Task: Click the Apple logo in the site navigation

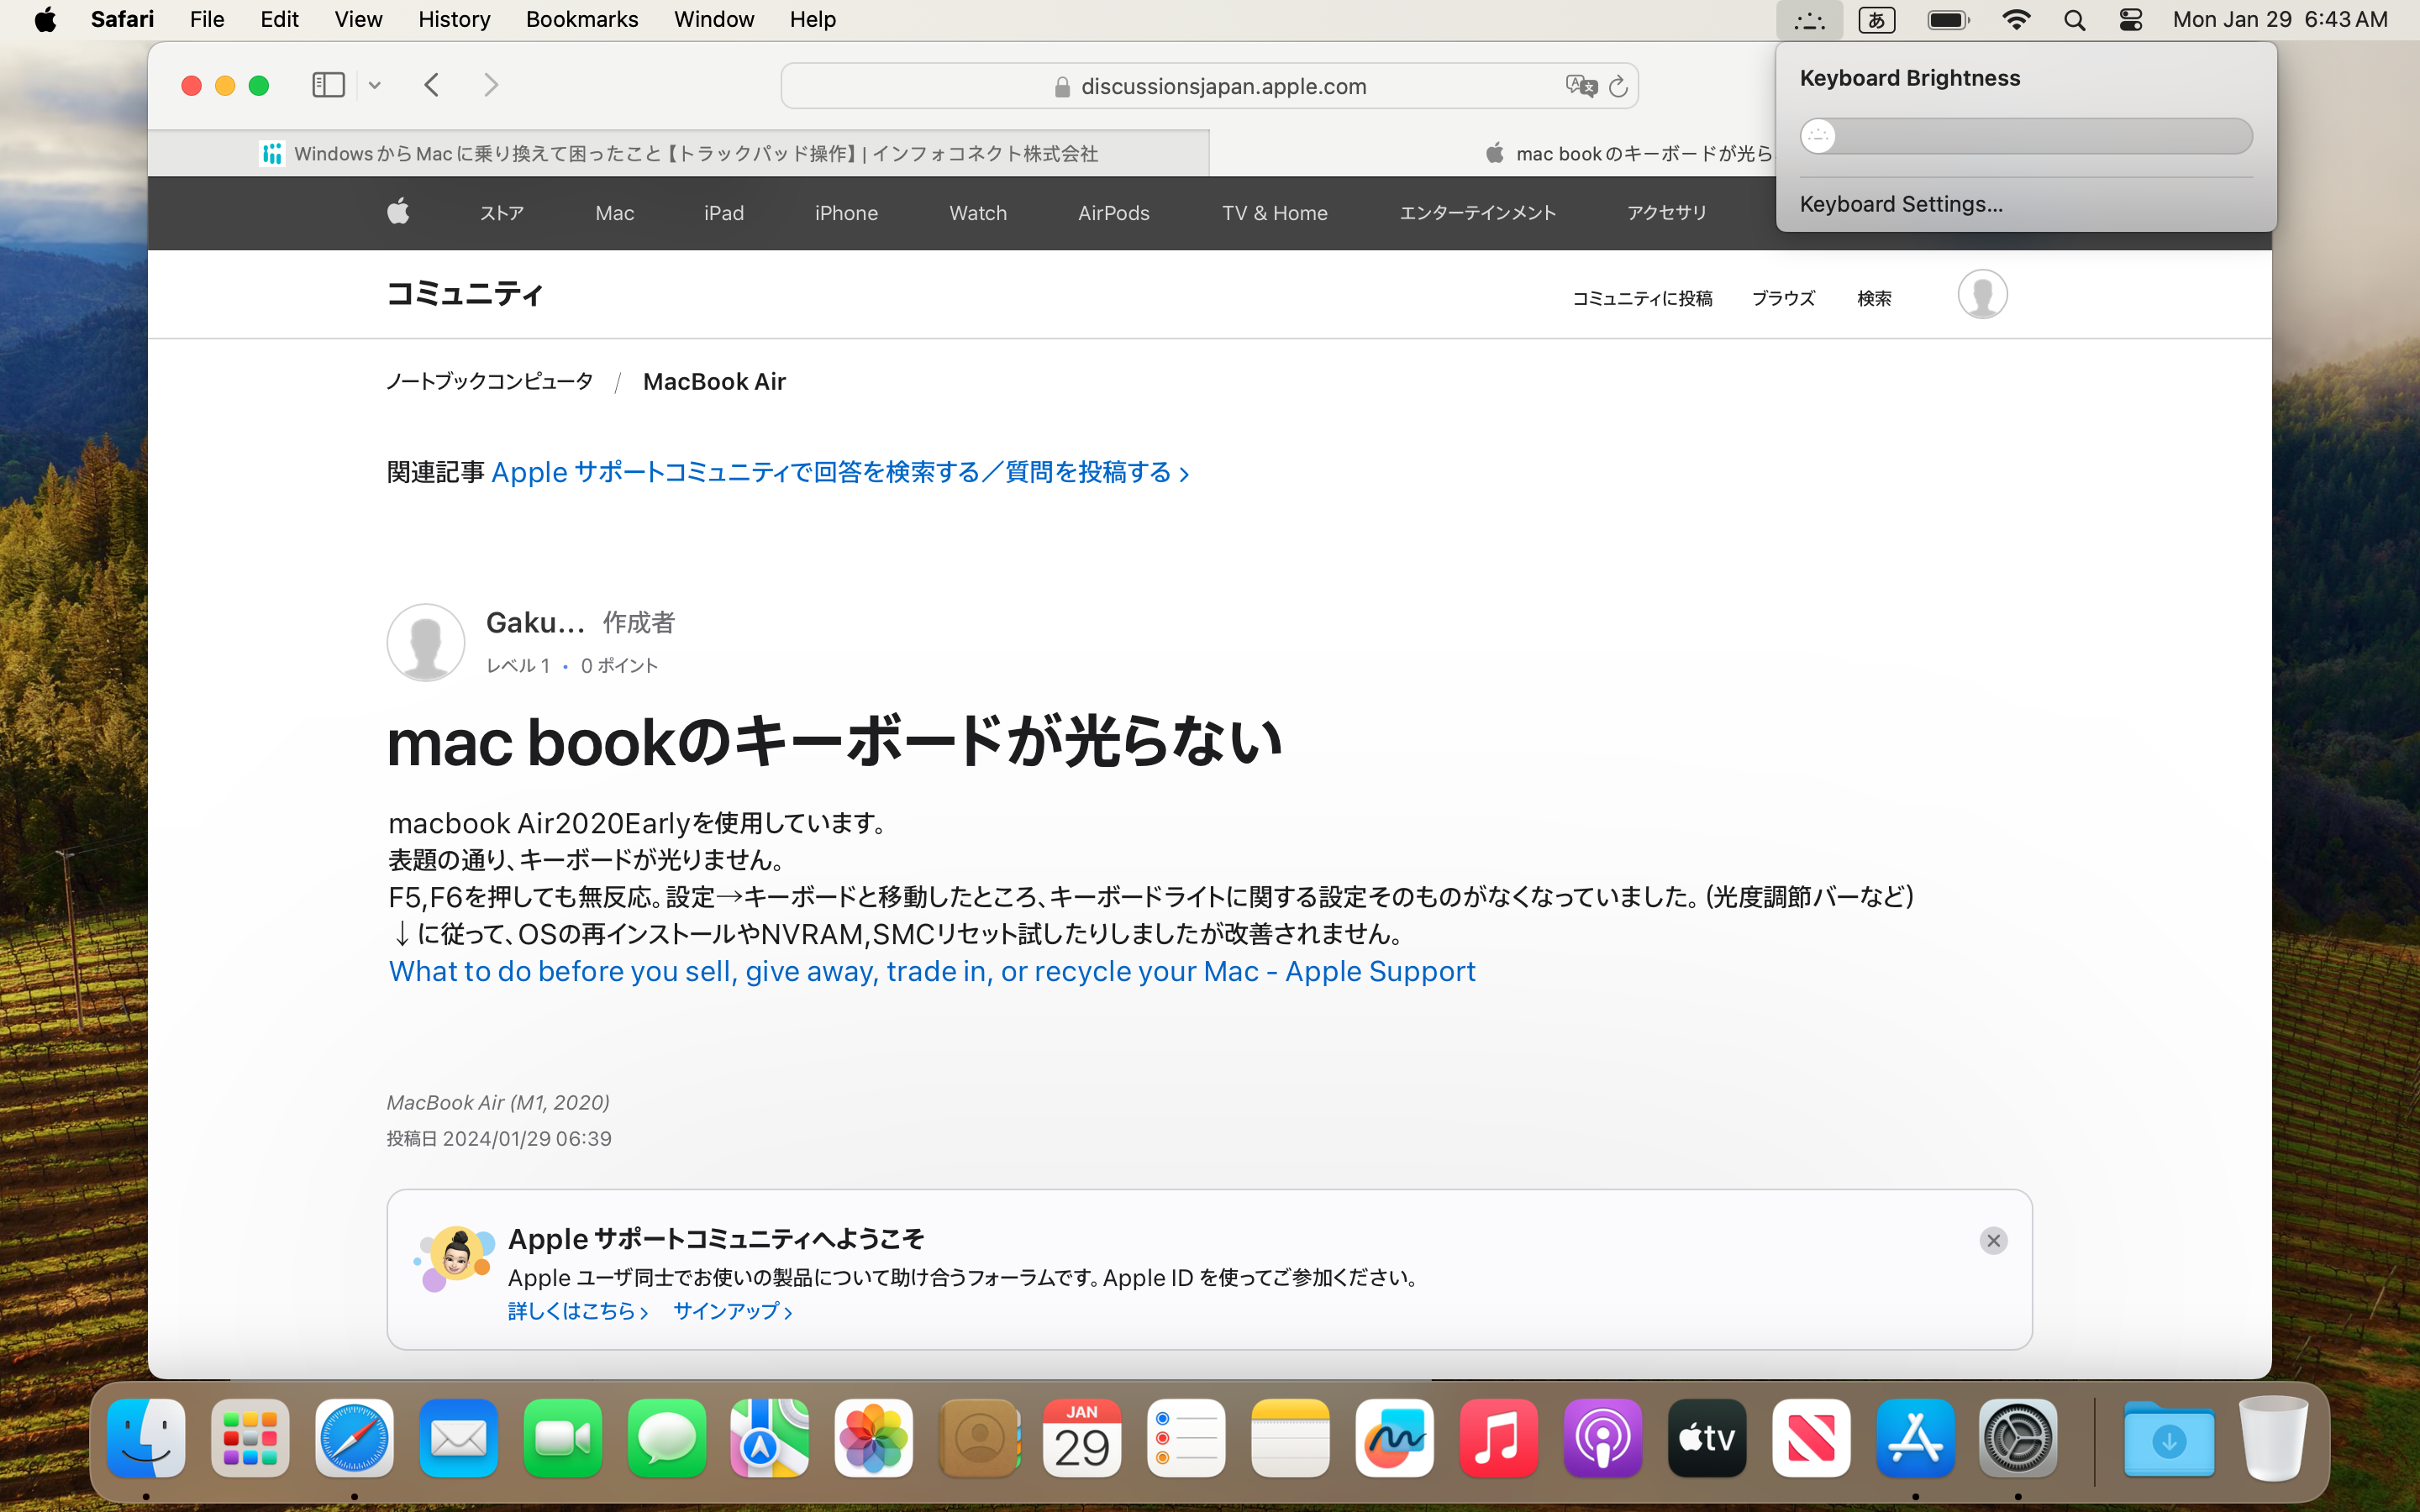Action: (x=398, y=212)
